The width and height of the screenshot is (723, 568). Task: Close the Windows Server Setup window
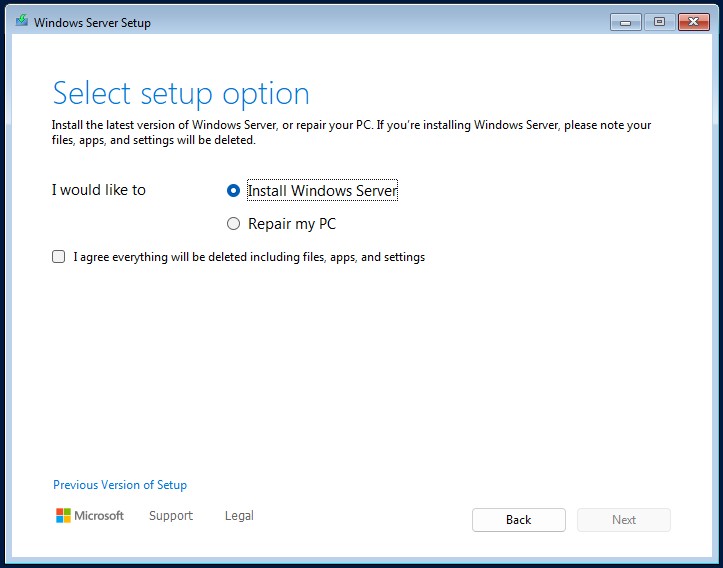pos(693,22)
